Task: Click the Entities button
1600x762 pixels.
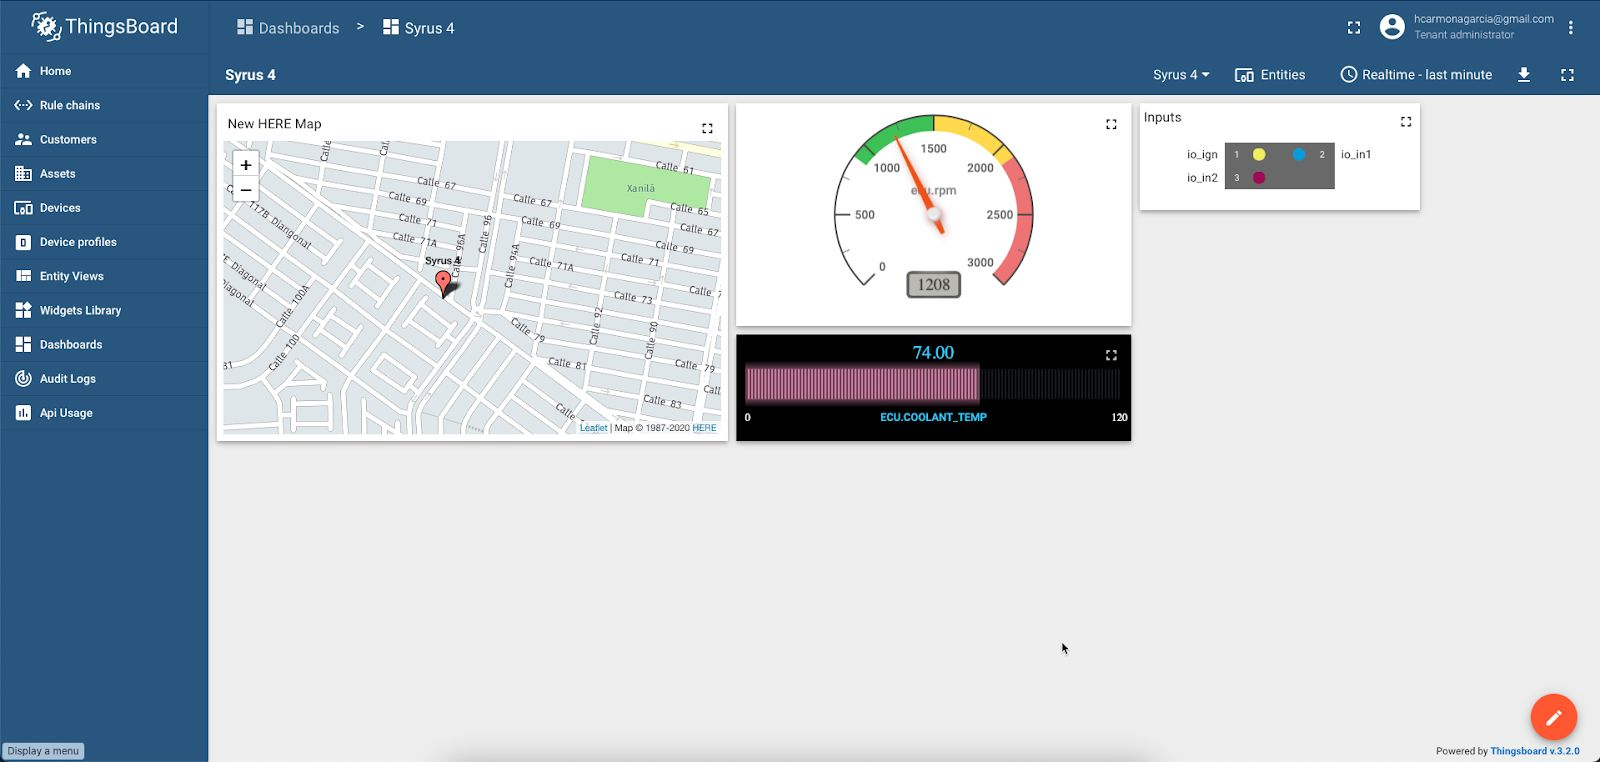Action: tap(1270, 75)
